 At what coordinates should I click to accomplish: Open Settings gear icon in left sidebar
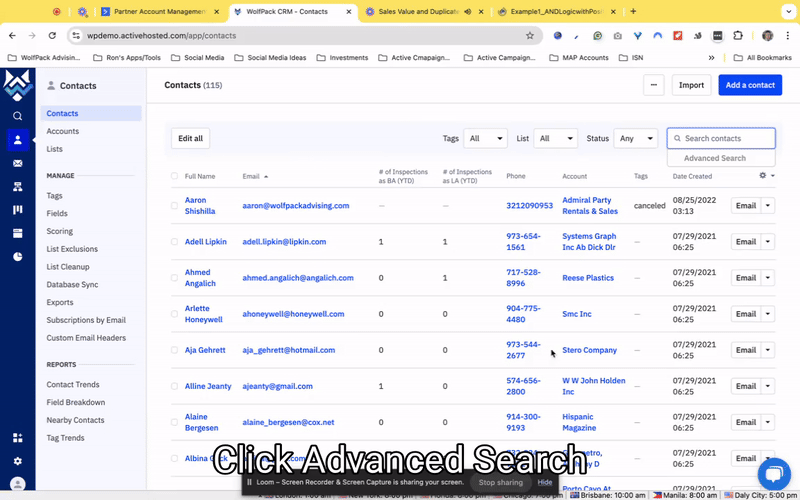pos(17,461)
